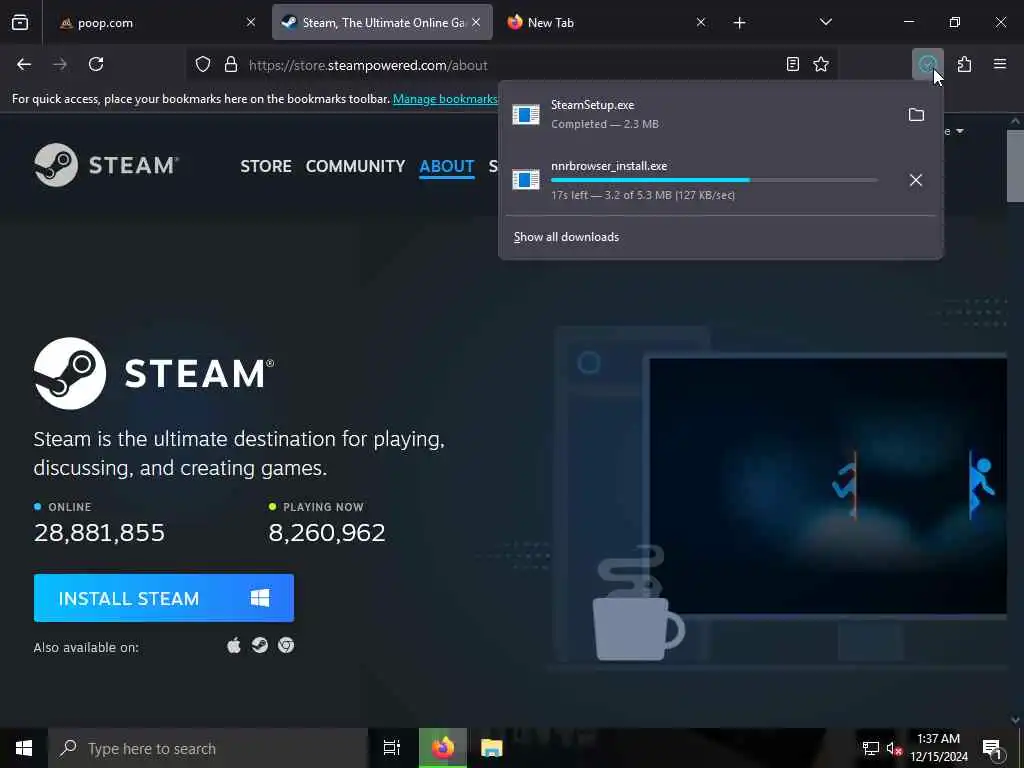Viewport: 1024px width, 768px height.
Task: Click the playing now count 8,260,962
Action: [327, 533]
